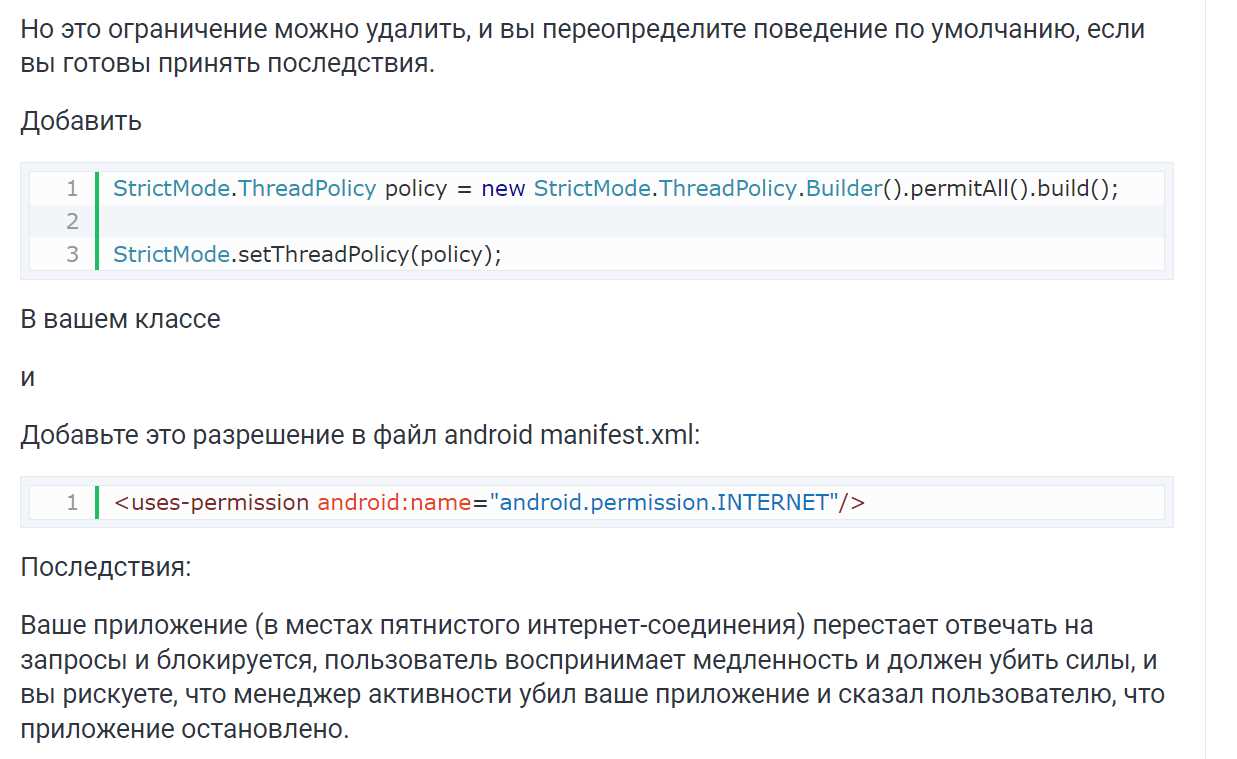Click paragraph starting 'Ваше приложение'

[592, 677]
